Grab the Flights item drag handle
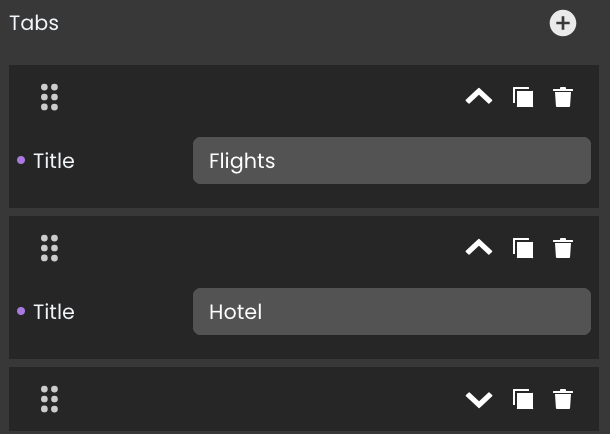This screenshot has height=434, width=610. 49,97
